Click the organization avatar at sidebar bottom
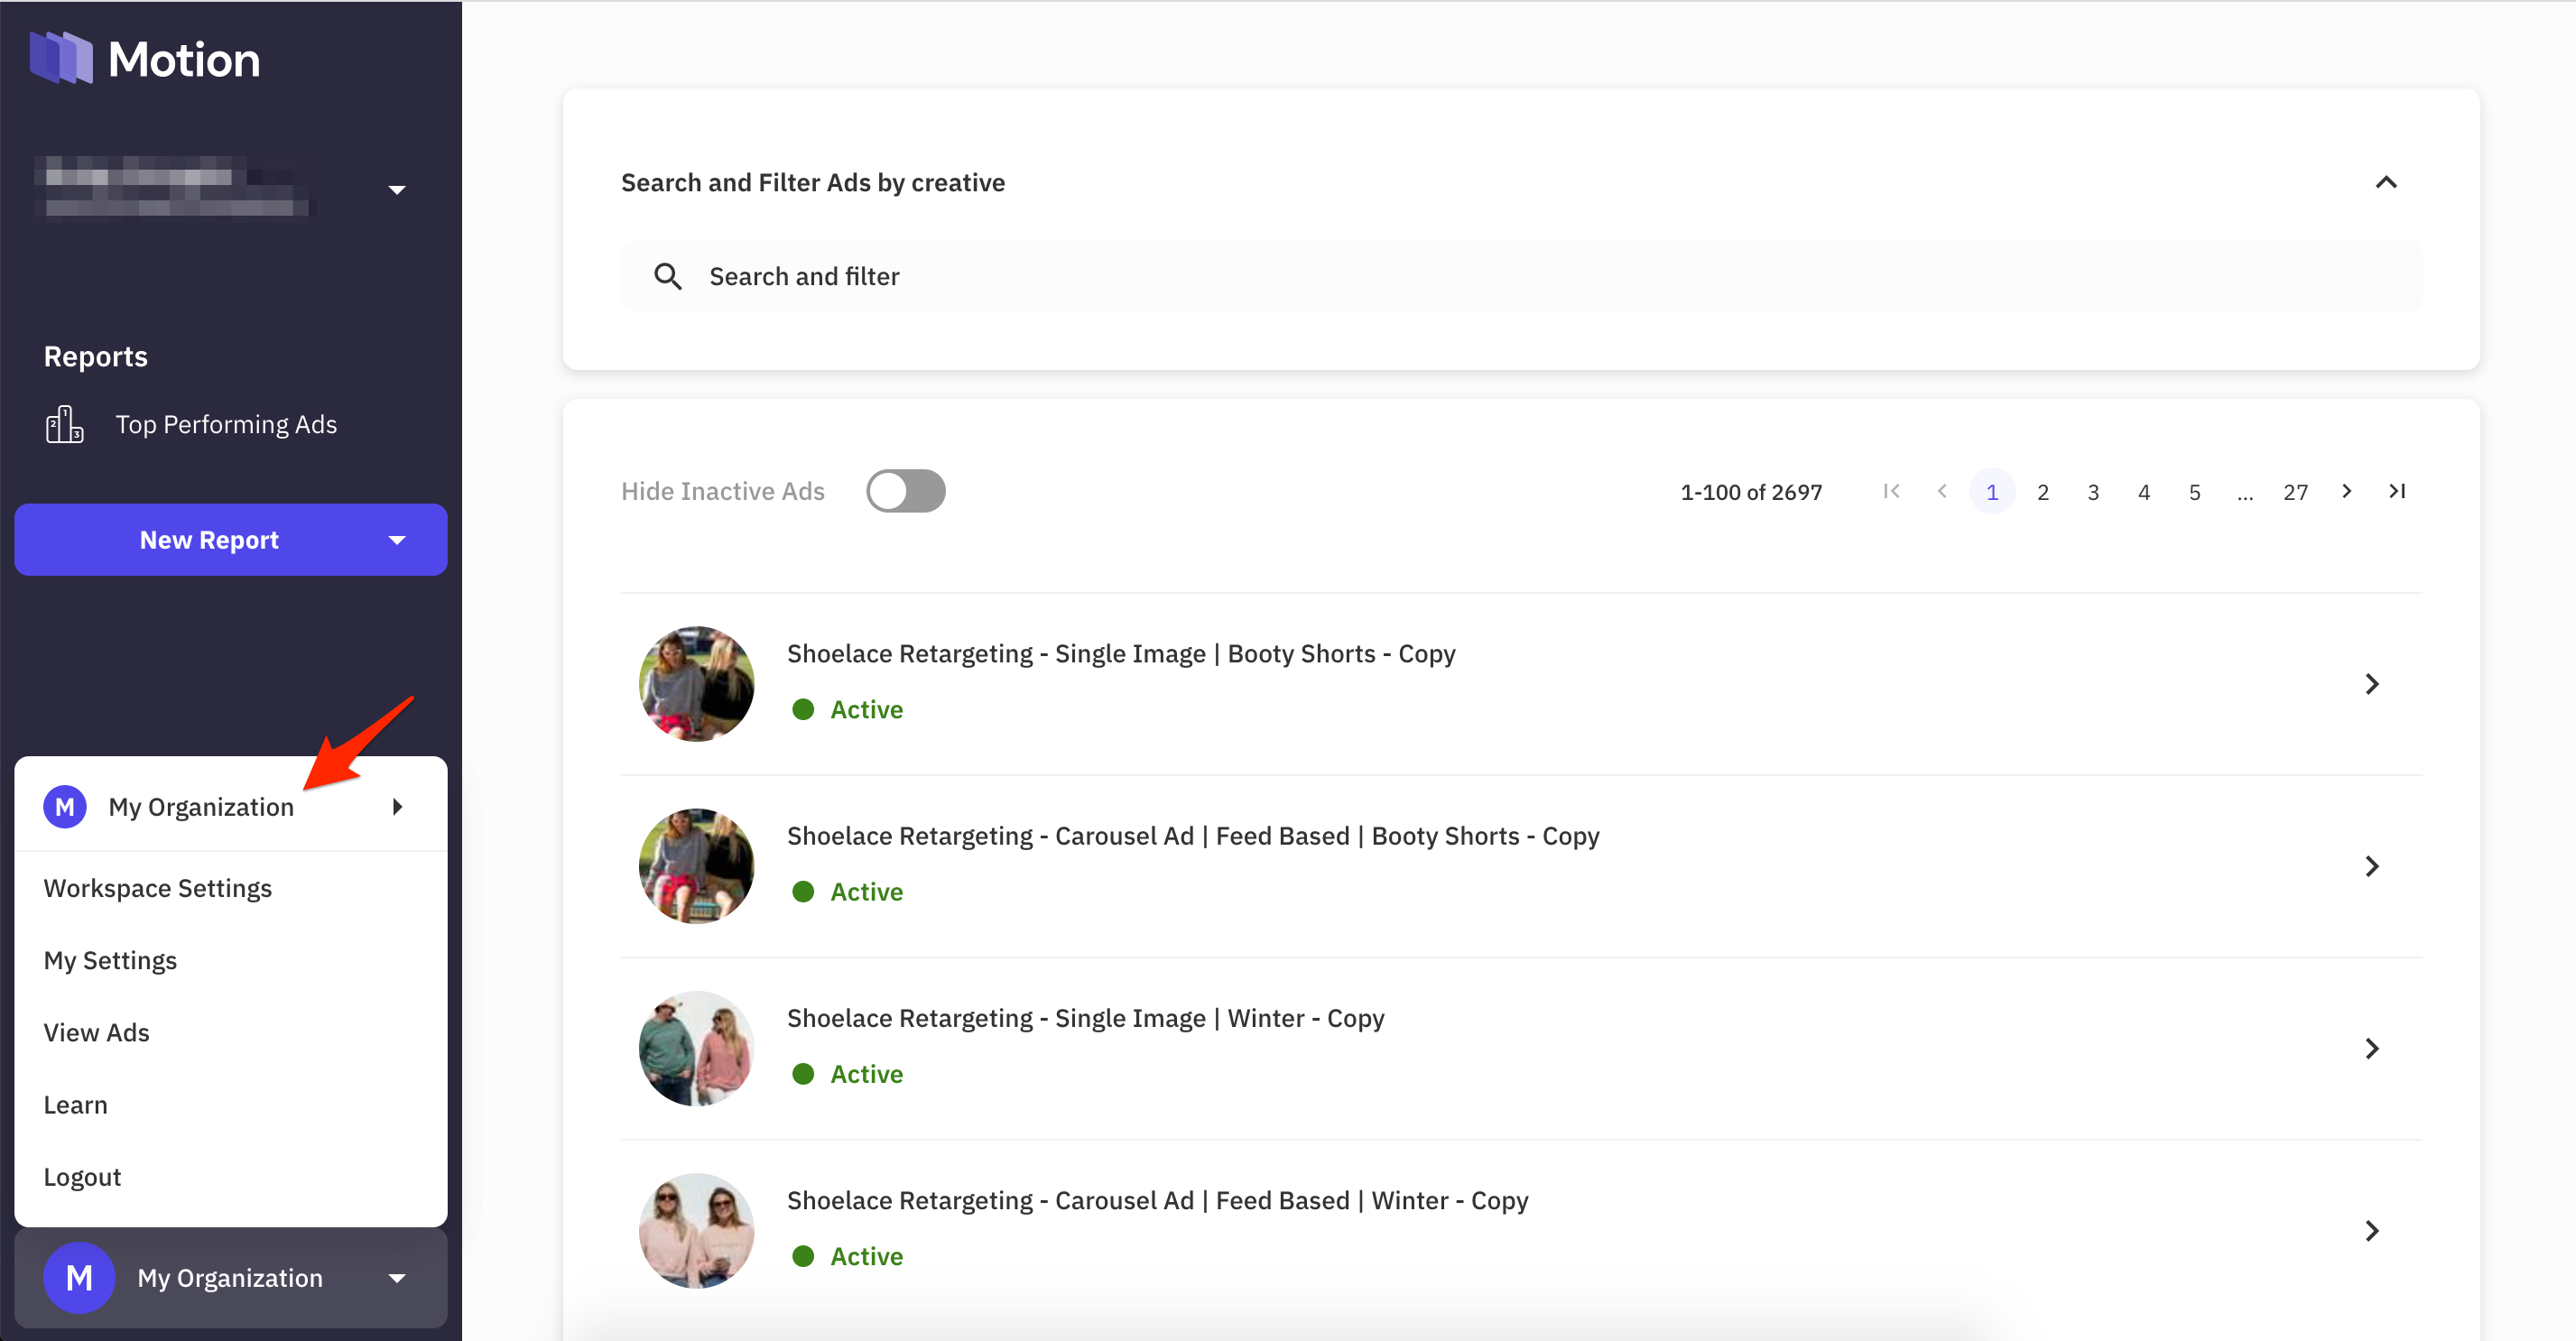 tap(79, 1277)
